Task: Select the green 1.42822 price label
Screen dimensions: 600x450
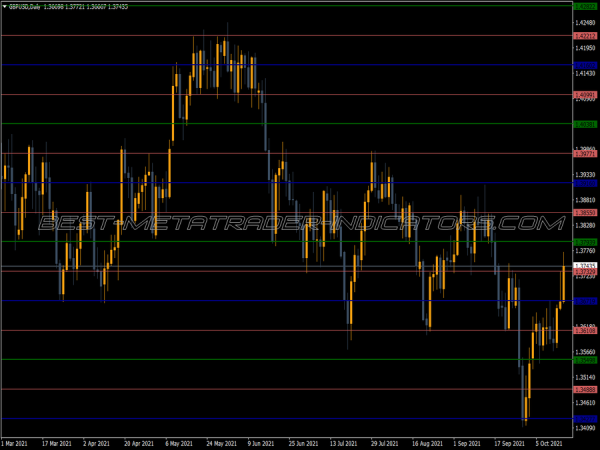Action: [x=585, y=6]
